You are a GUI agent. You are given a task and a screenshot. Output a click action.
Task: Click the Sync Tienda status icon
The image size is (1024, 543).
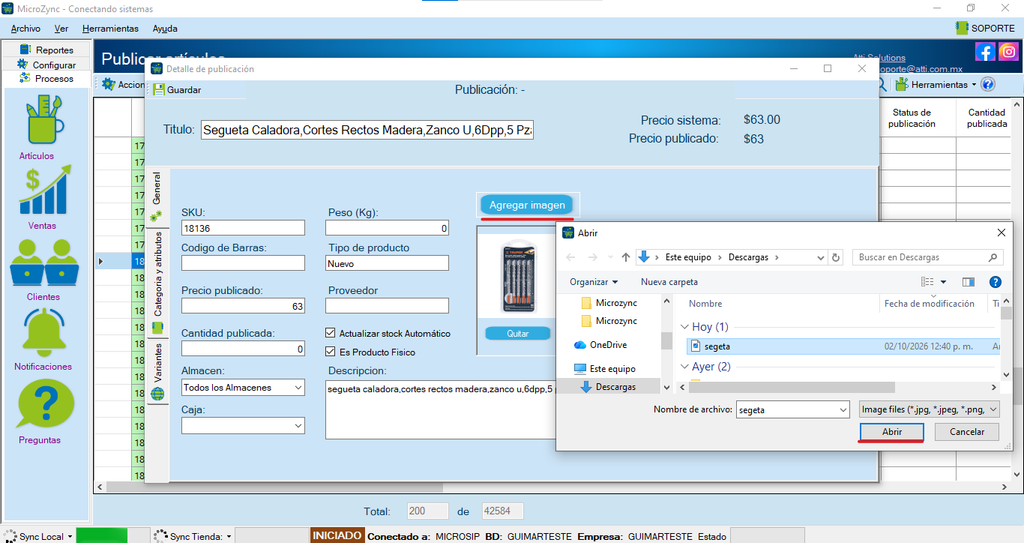[161, 536]
